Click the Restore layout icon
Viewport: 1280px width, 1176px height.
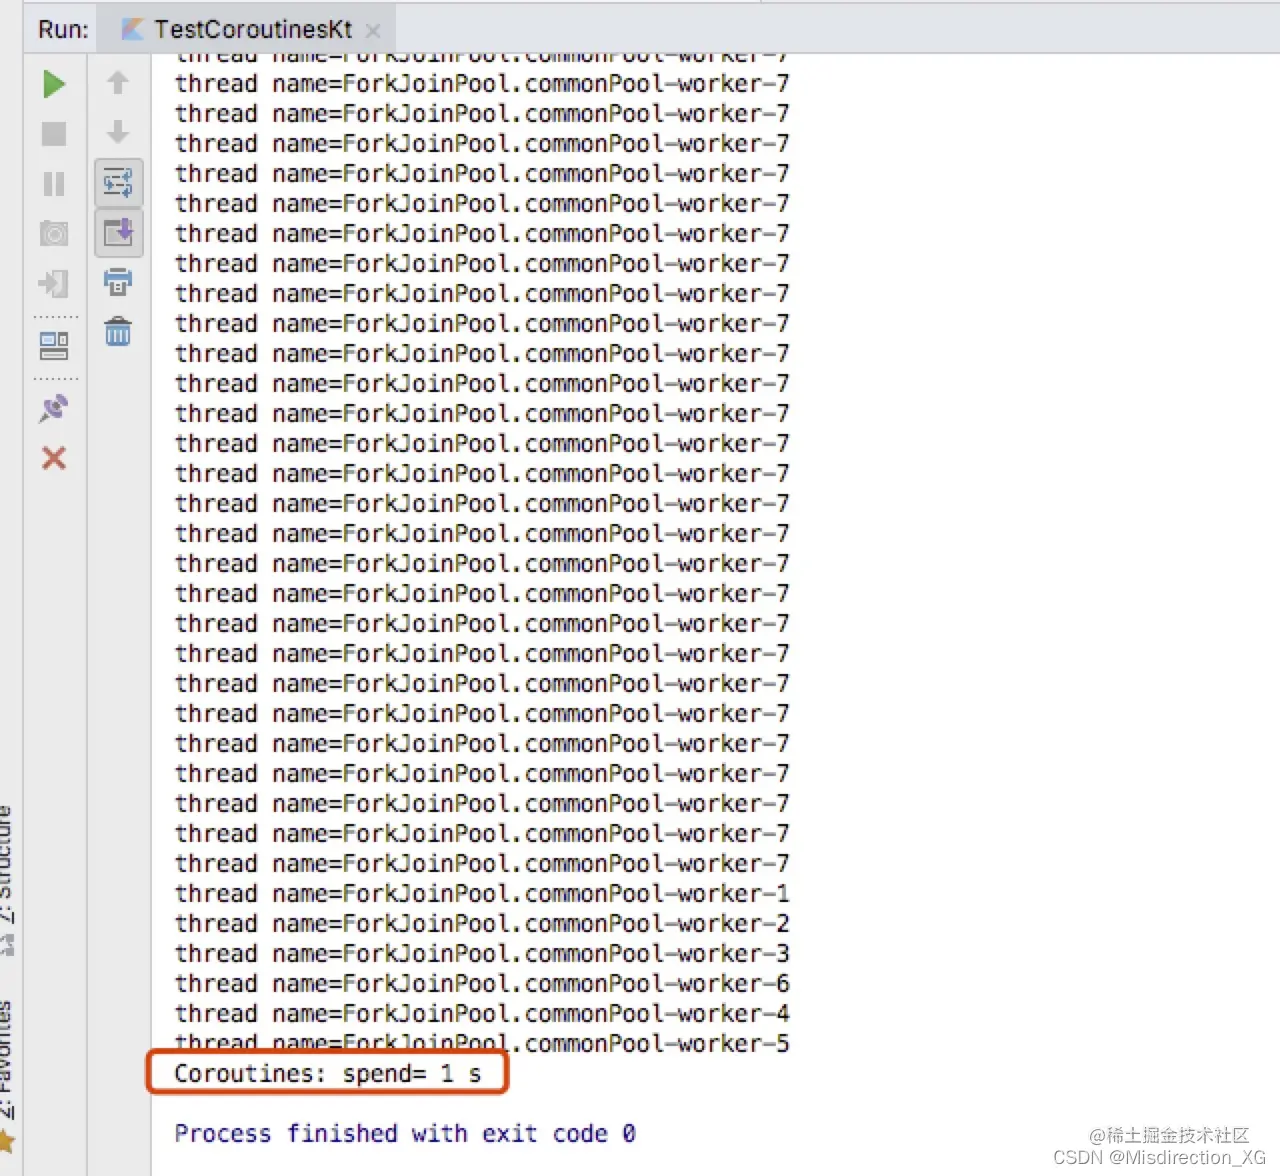[54, 346]
